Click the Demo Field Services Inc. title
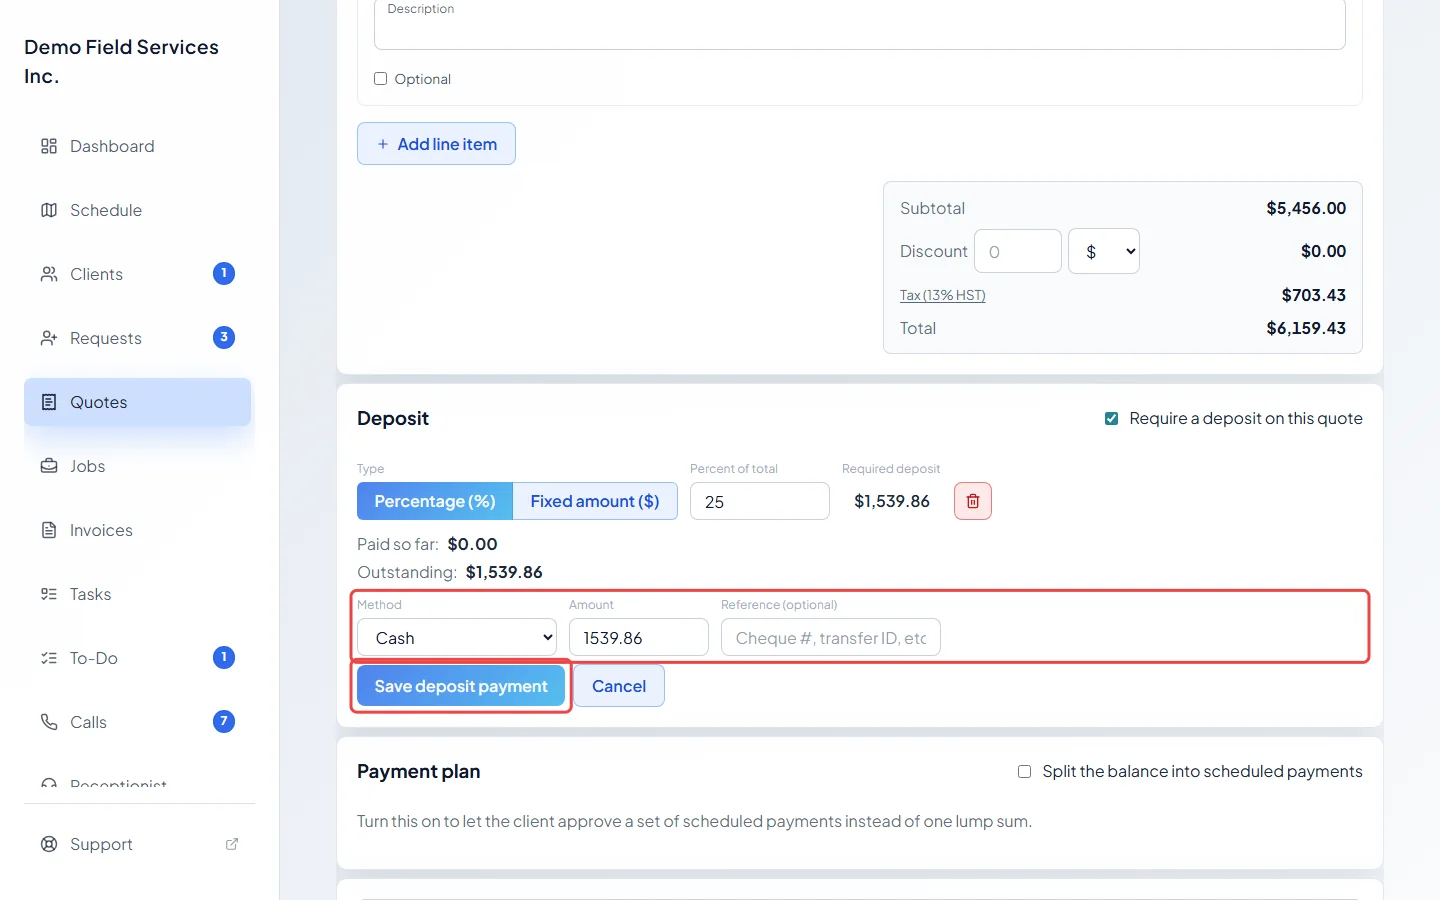 pos(121,61)
